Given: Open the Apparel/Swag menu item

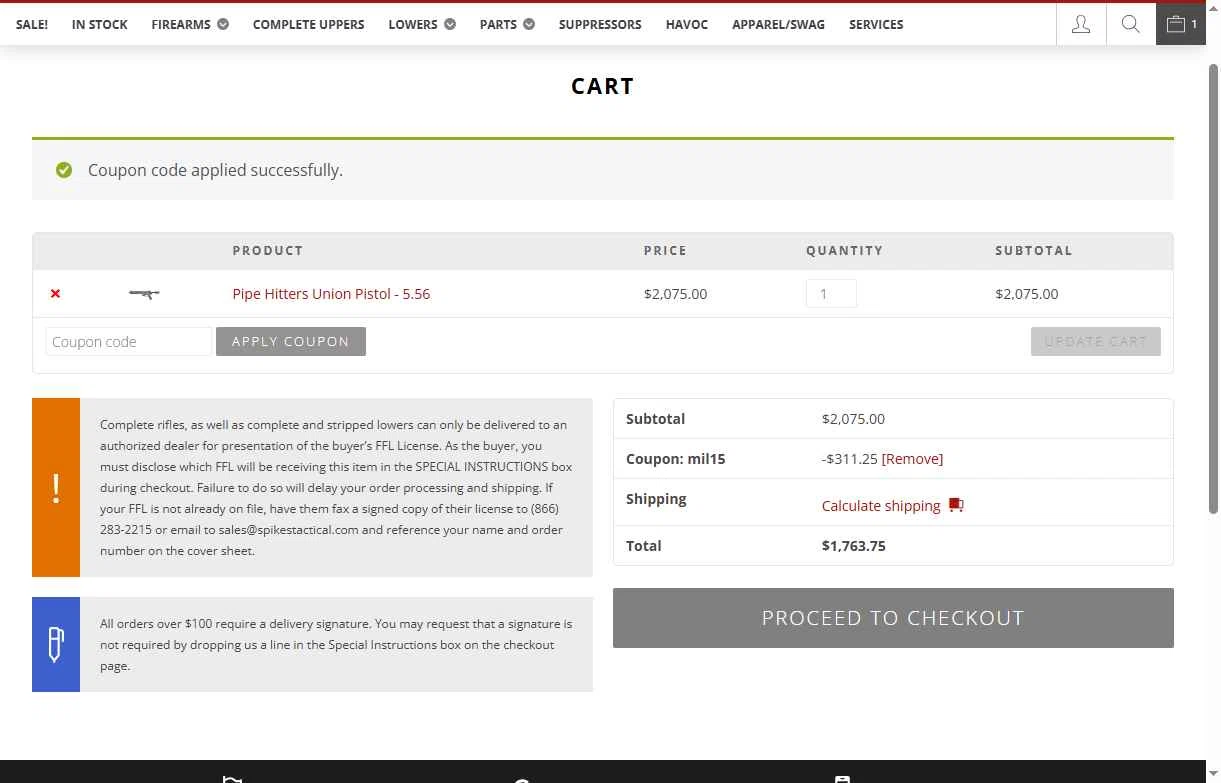Looking at the screenshot, I should [778, 24].
